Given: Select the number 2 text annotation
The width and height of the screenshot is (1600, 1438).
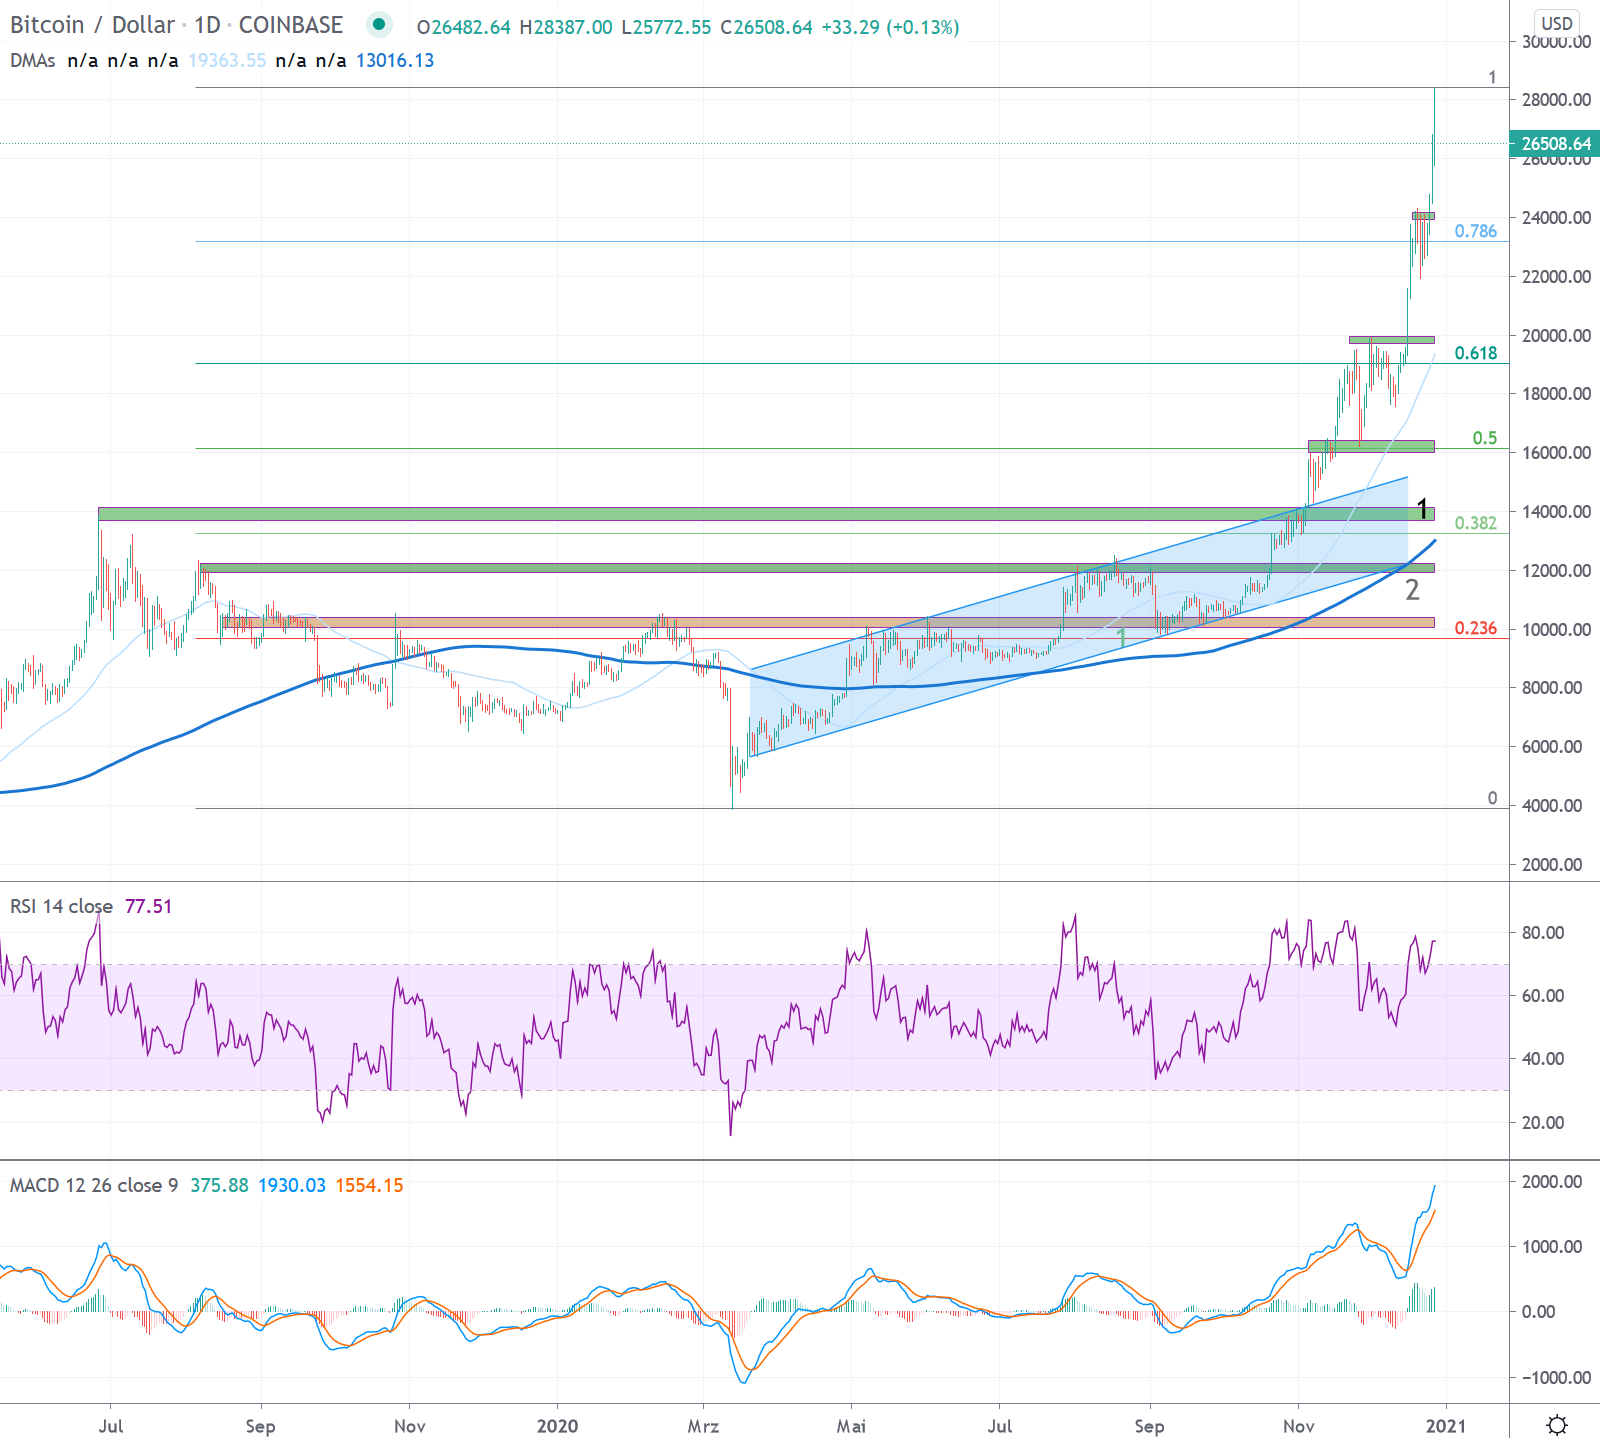Looking at the screenshot, I should [1412, 590].
